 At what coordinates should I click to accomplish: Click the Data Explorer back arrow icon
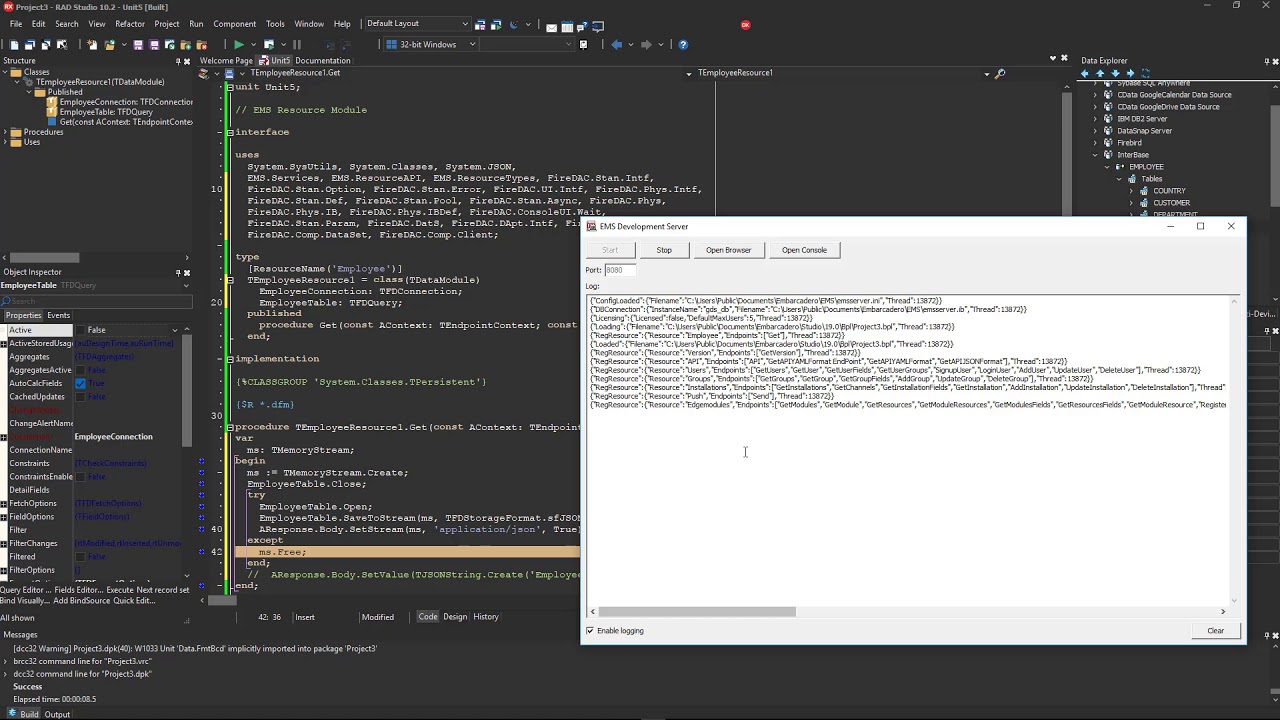coord(1085,73)
